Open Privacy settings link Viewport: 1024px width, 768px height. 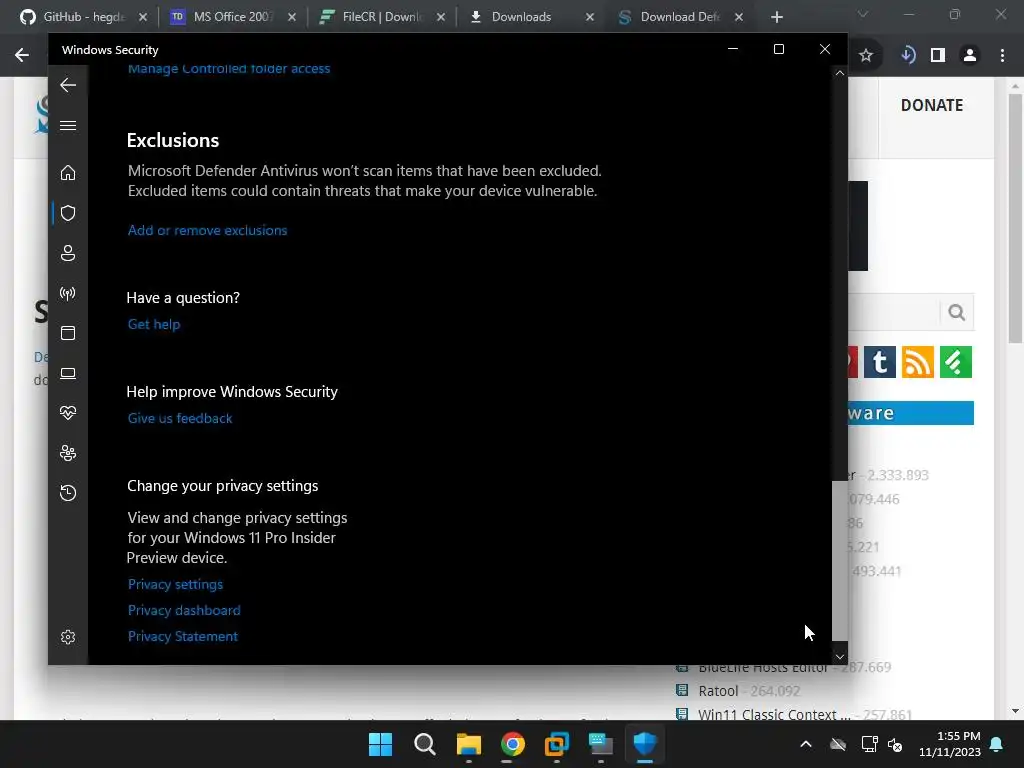pyautogui.click(x=176, y=584)
